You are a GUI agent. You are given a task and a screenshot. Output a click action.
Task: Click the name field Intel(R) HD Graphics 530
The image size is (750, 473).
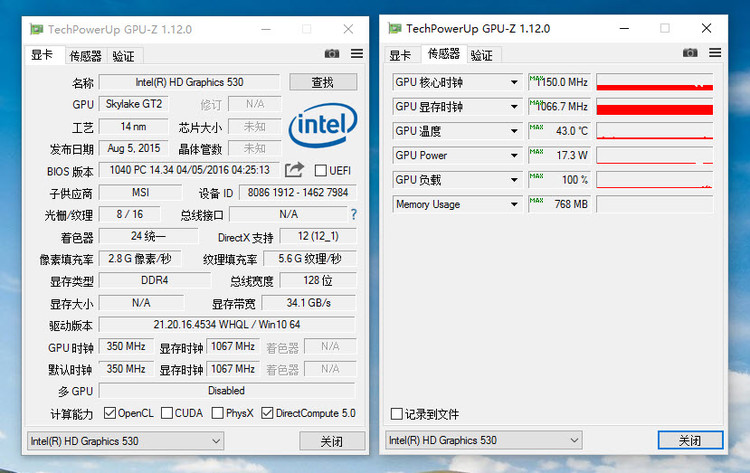tap(189, 82)
